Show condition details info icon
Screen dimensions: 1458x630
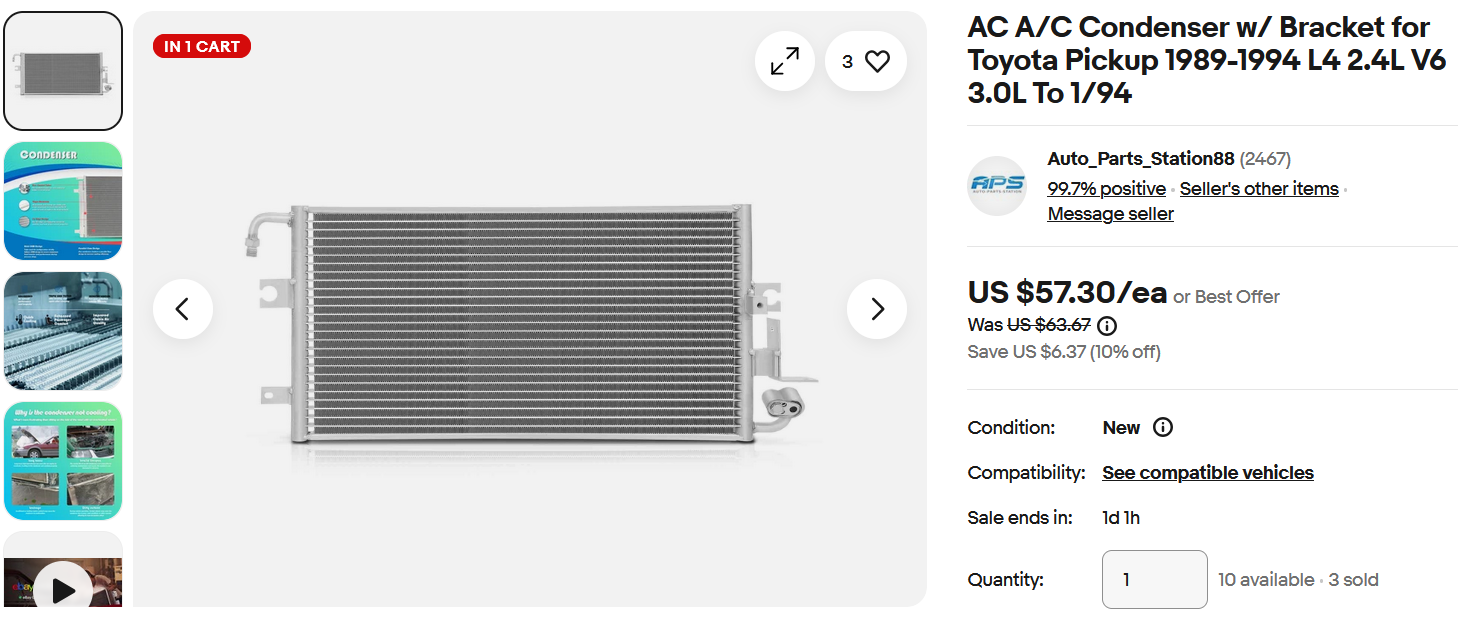pos(1162,427)
